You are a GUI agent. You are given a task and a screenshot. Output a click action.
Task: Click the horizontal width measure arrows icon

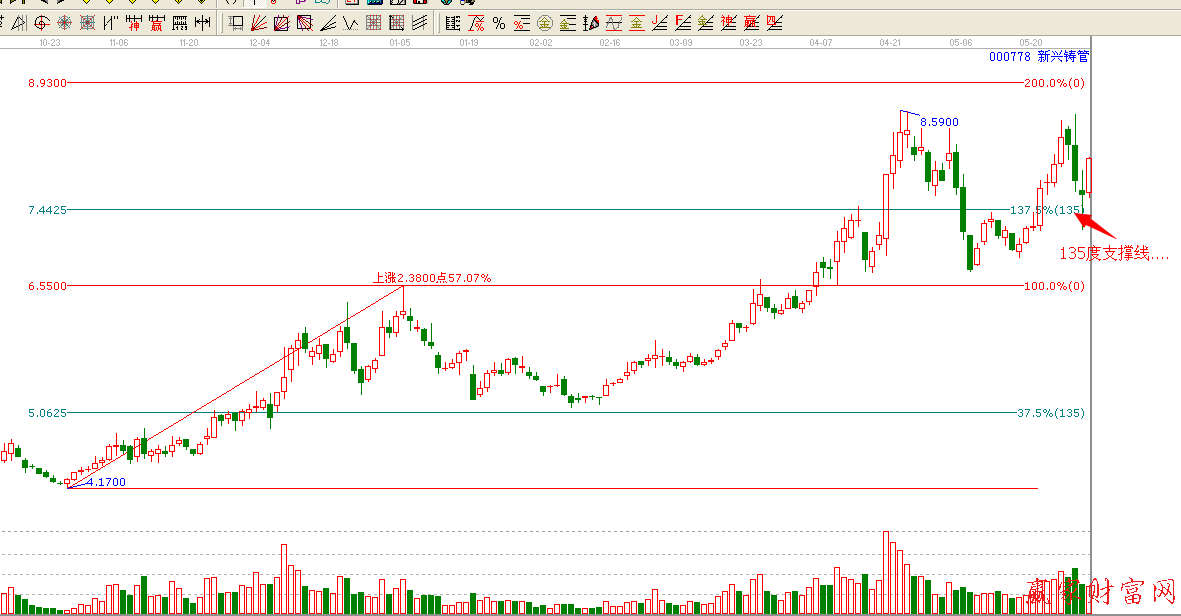[202, 23]
